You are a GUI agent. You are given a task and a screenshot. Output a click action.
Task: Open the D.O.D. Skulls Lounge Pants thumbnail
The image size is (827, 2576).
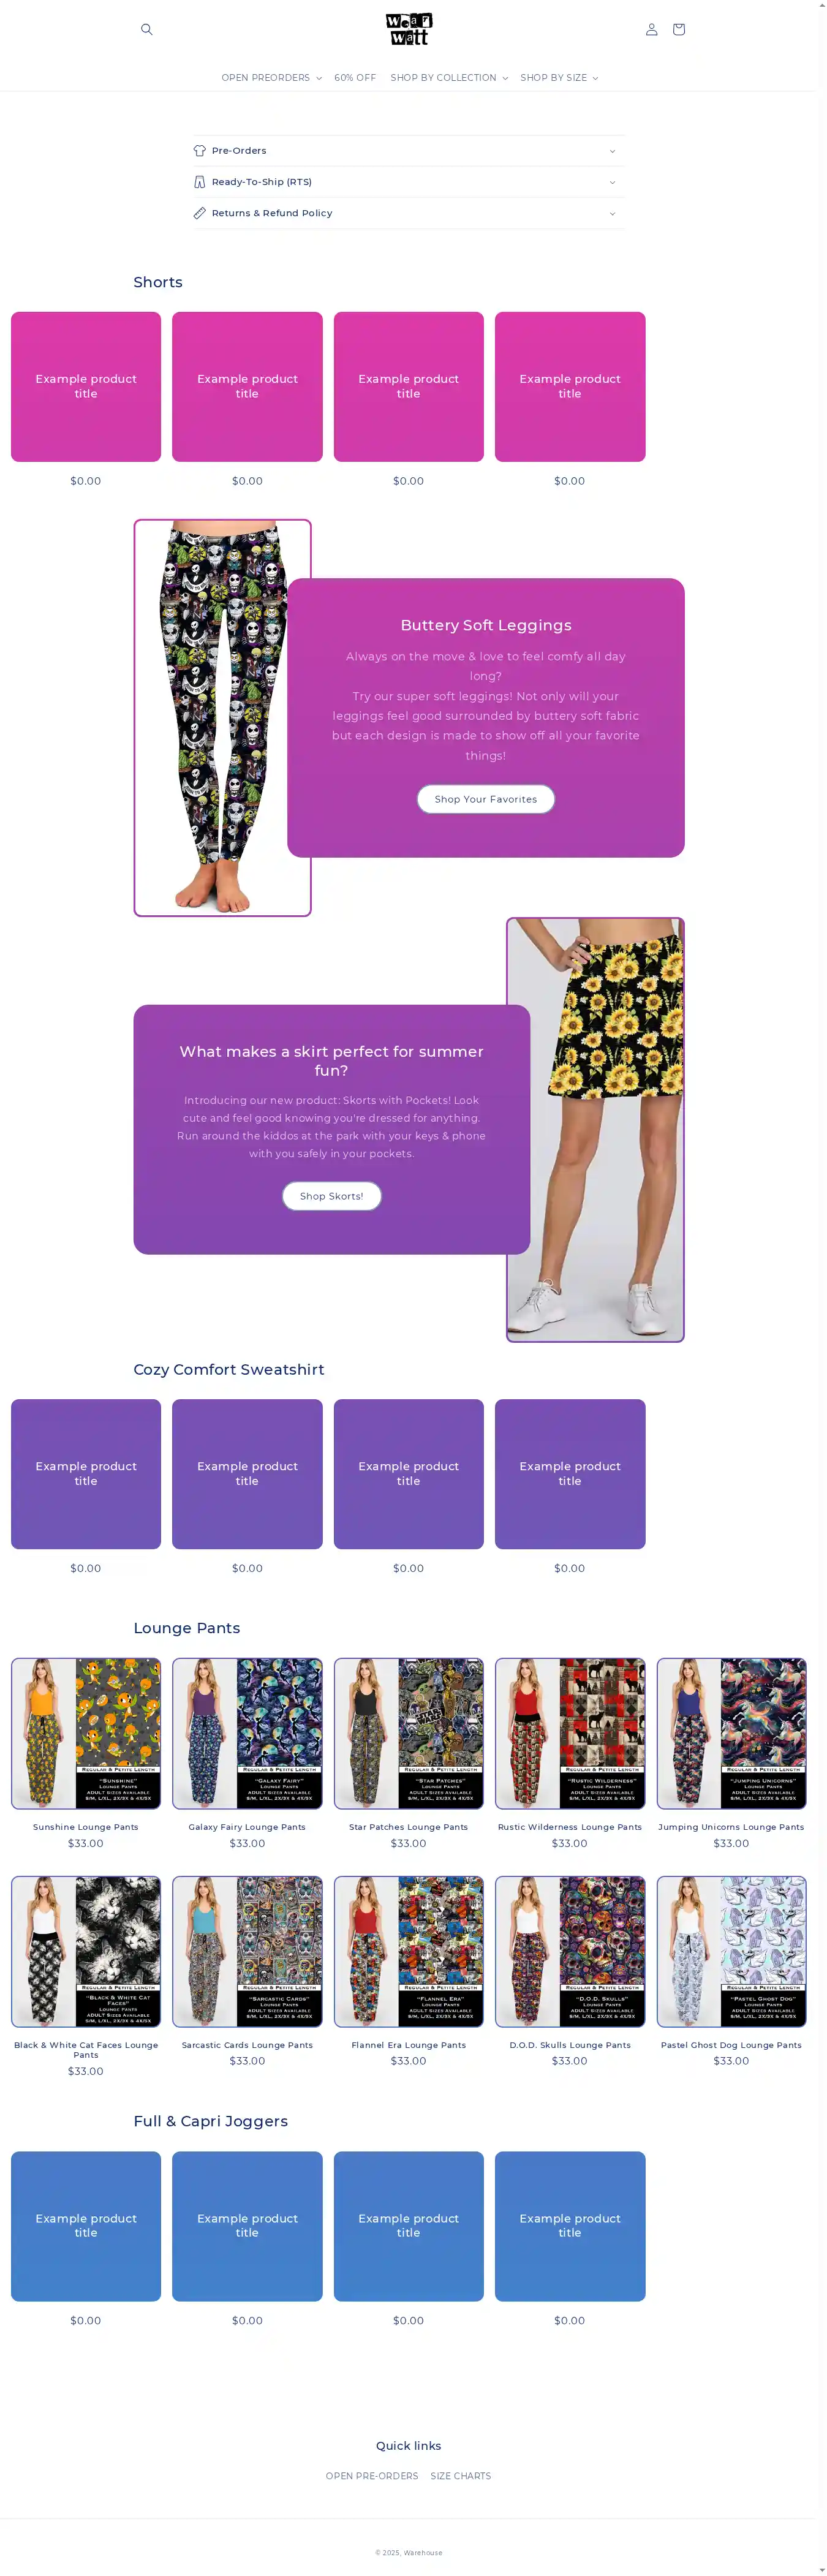point(570,1951)
